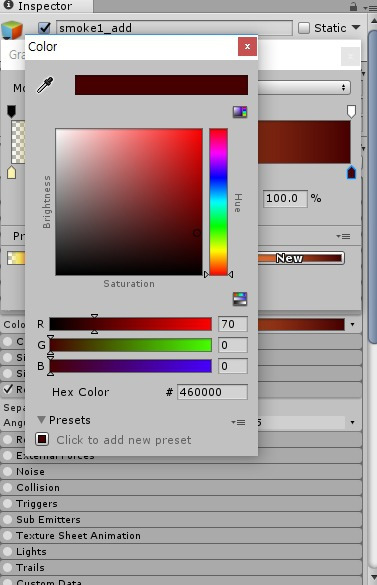This screenshot has height=585, width=377.
Task: Click the G channel slider
Action: (x=131, y=345)
